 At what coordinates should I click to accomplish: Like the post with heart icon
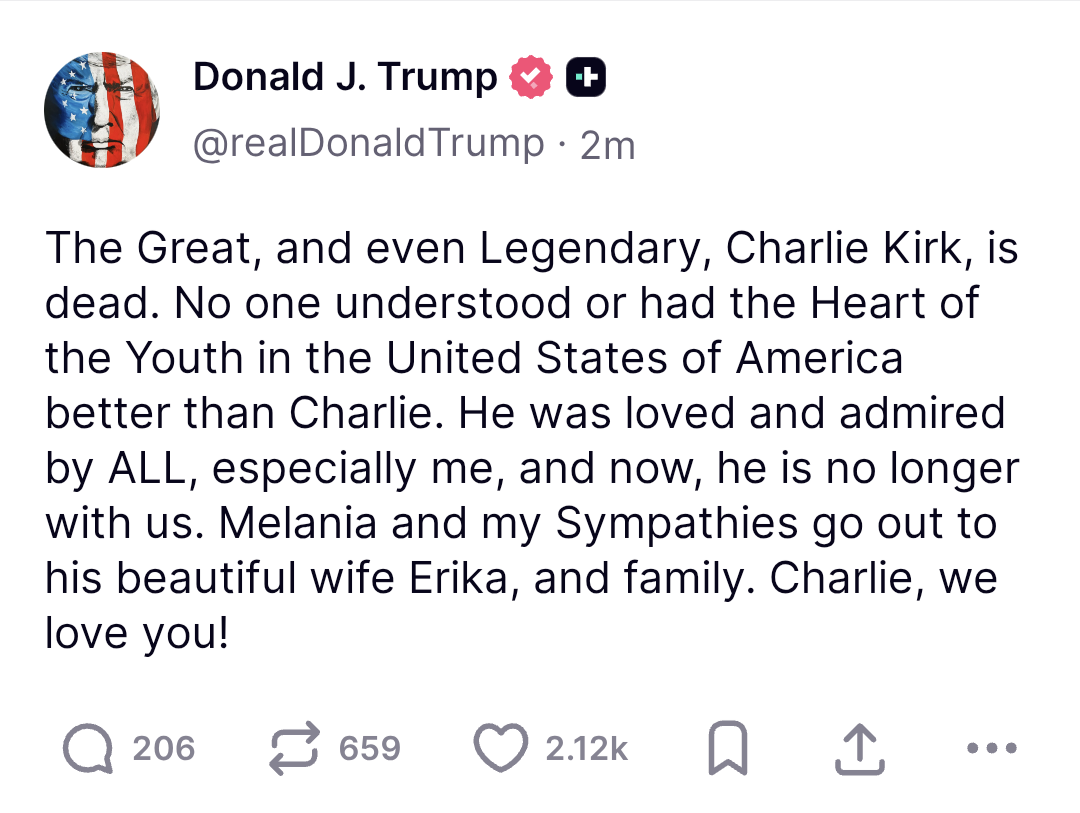pos(501,748)
